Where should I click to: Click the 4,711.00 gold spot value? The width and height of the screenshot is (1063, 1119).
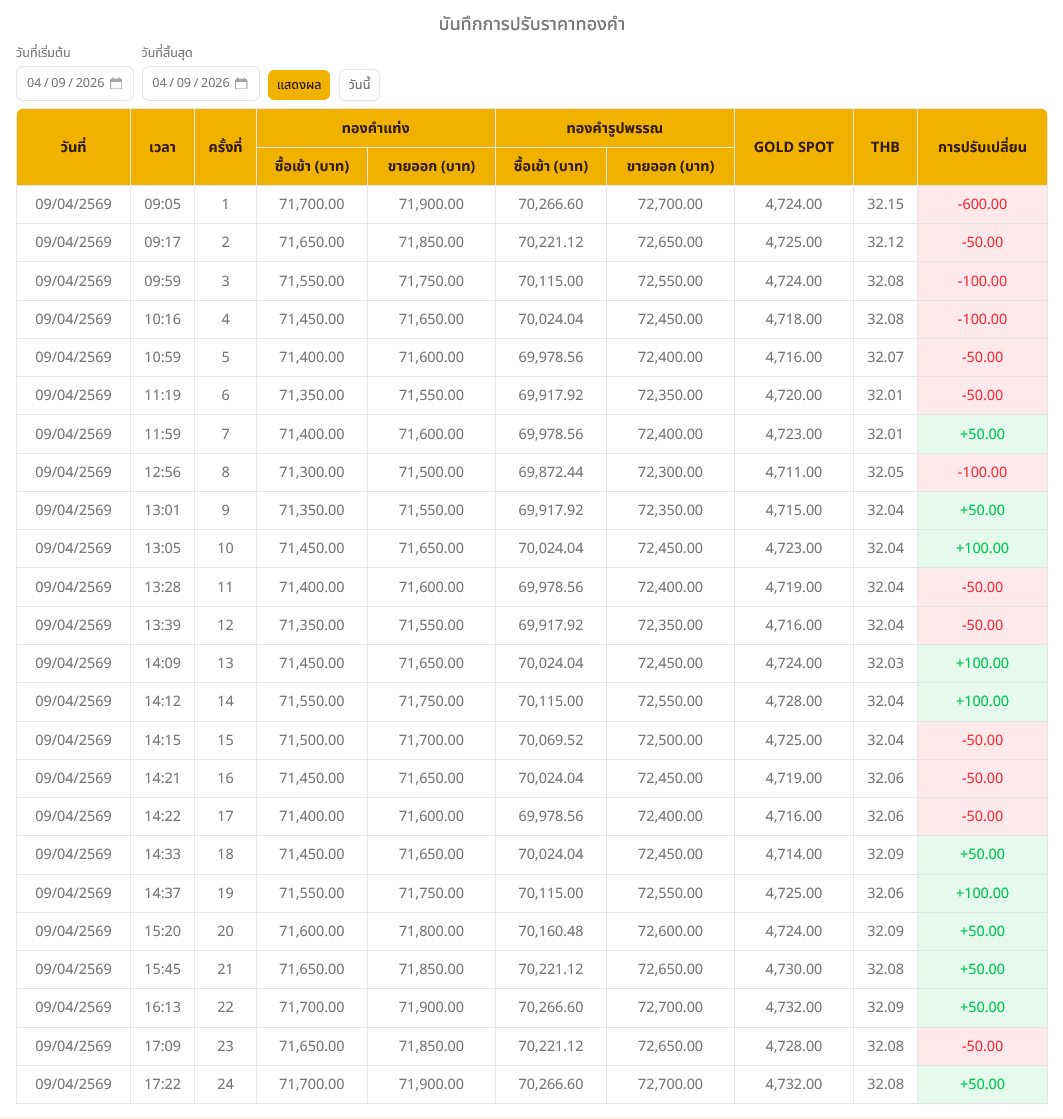[x=793, y=472]
